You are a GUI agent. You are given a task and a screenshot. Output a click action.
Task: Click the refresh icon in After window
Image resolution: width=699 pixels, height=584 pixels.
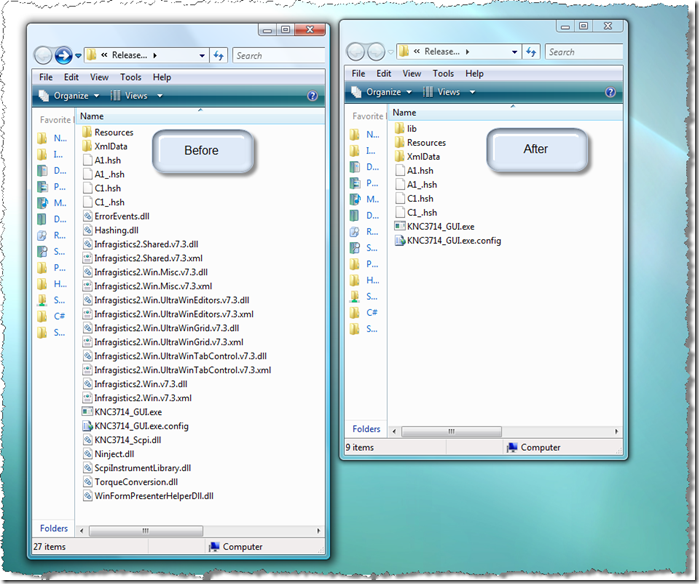[531, 52]
